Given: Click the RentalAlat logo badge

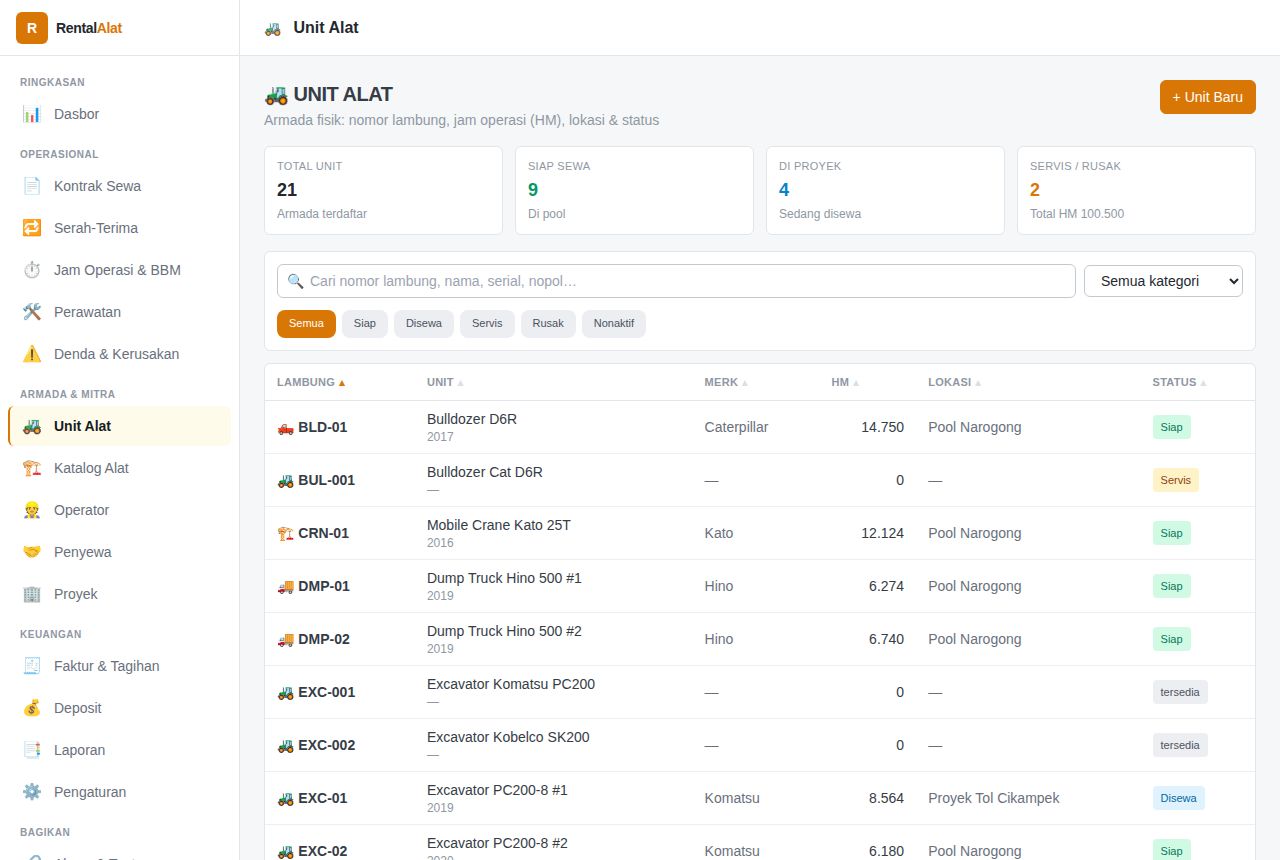Looking at the screenshot, I should 32,28.
